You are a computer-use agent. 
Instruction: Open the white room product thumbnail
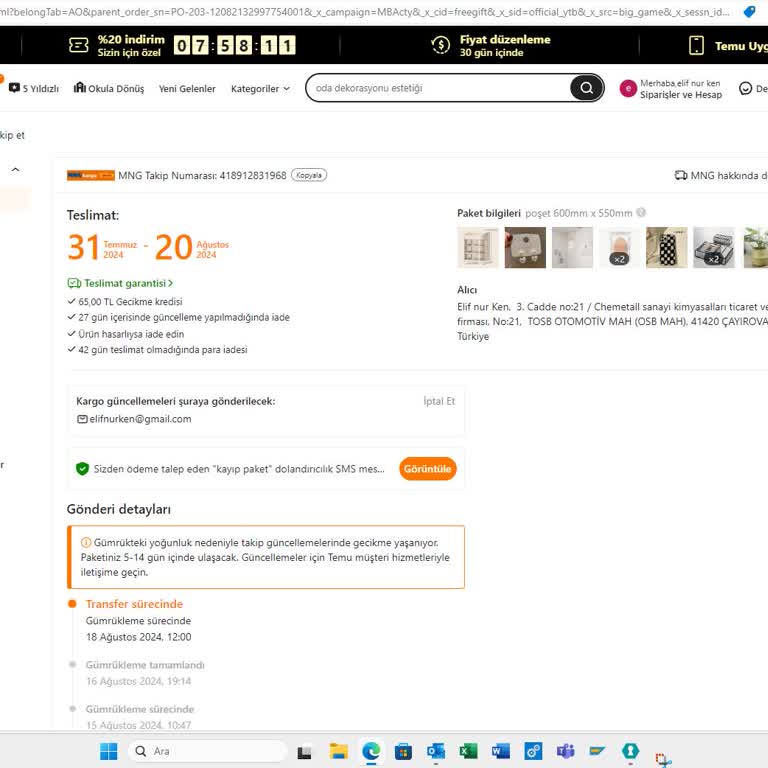tap(572, 247)
